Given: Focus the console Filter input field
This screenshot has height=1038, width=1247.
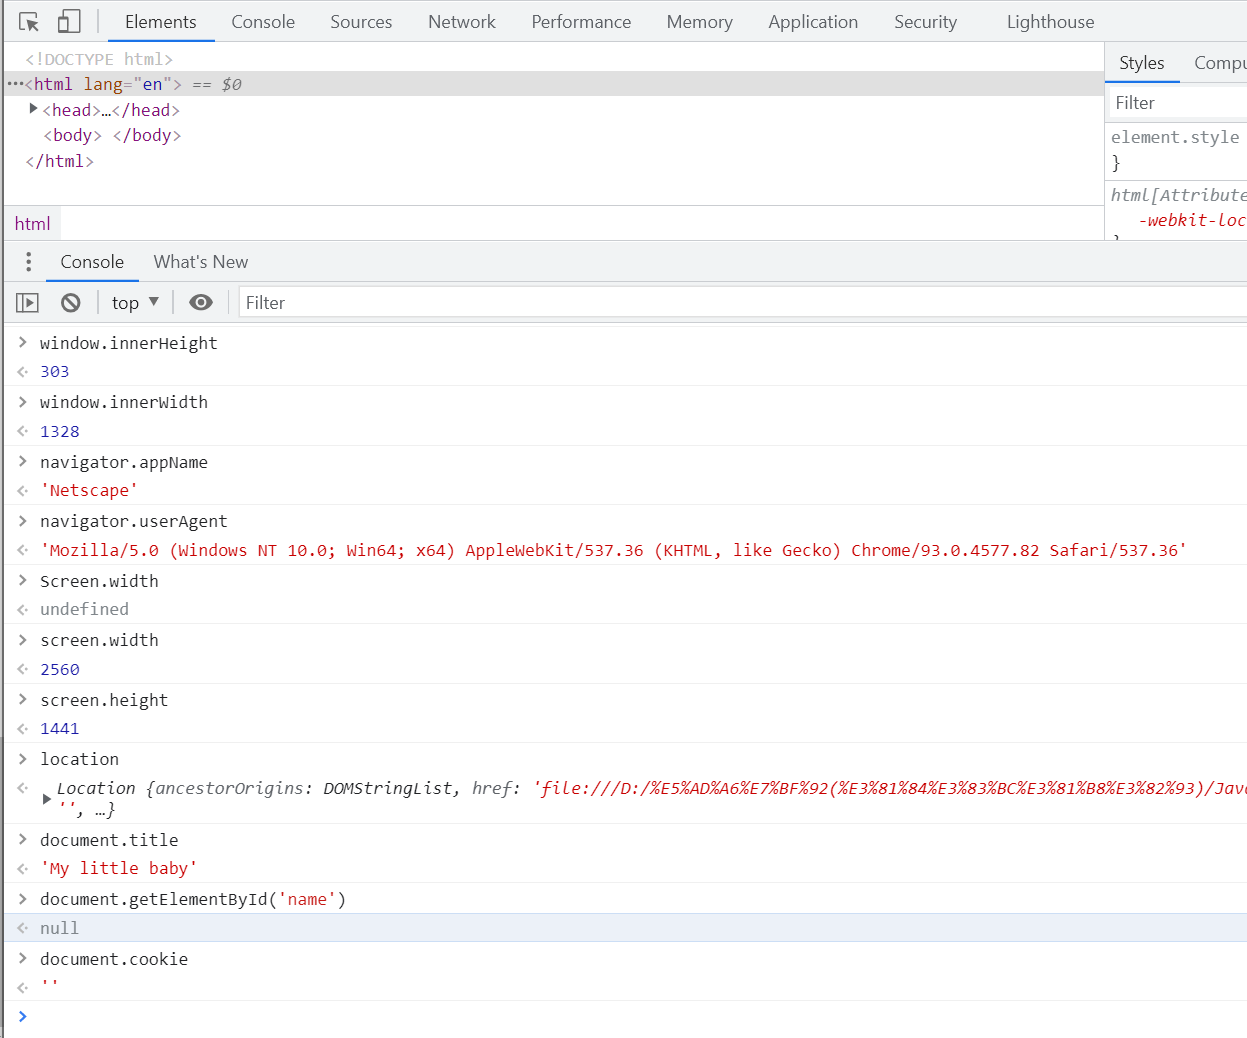Looking at the screenshot, I should 742,303.
